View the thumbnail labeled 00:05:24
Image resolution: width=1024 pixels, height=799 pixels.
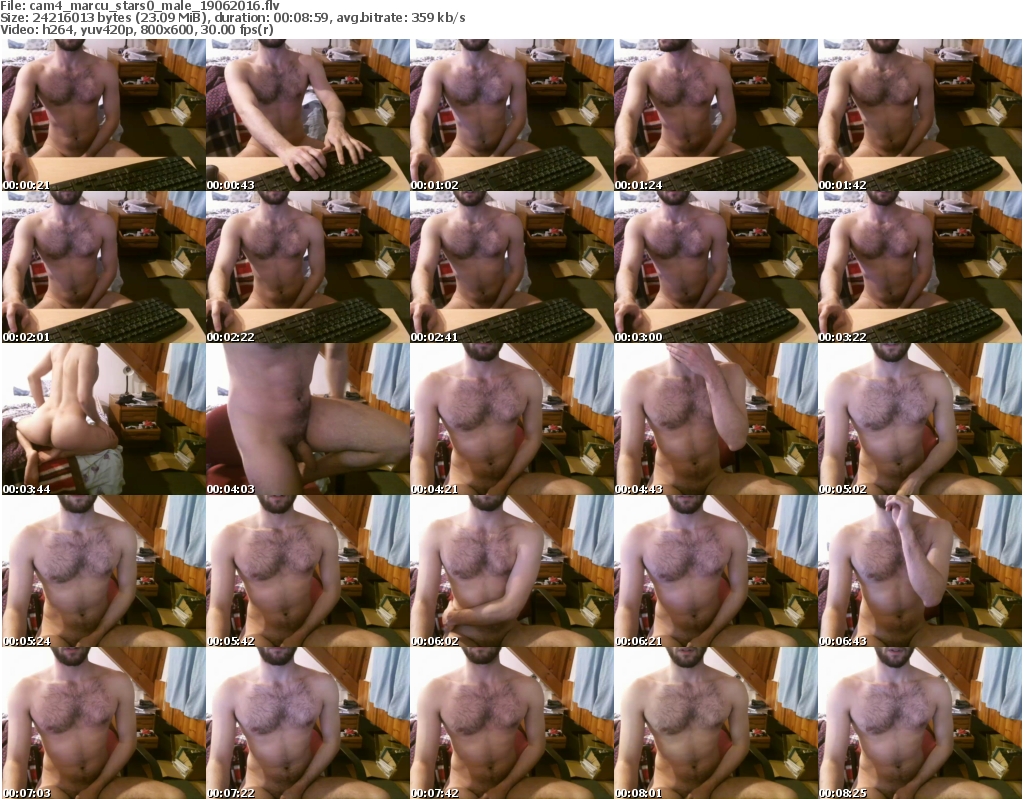click(x=103, y=572)
